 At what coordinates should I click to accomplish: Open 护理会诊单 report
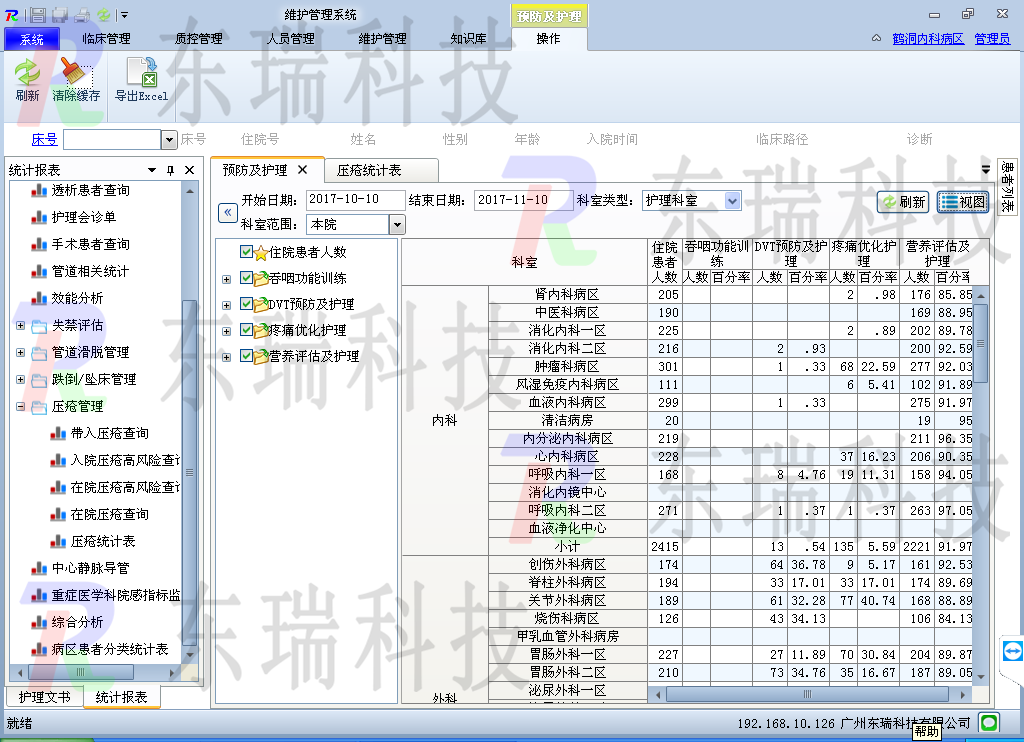coord(84,217)
